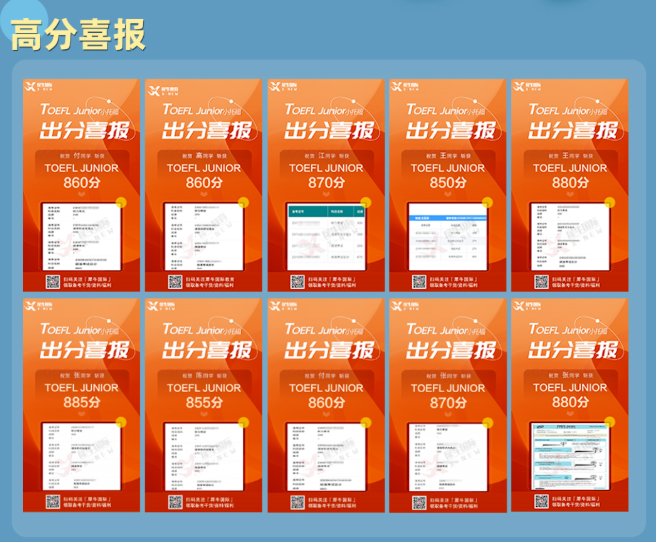Viewport: 656px width, 542px height.
Task: Click the logo atop the 885分 poster
Action: point(38,306)
